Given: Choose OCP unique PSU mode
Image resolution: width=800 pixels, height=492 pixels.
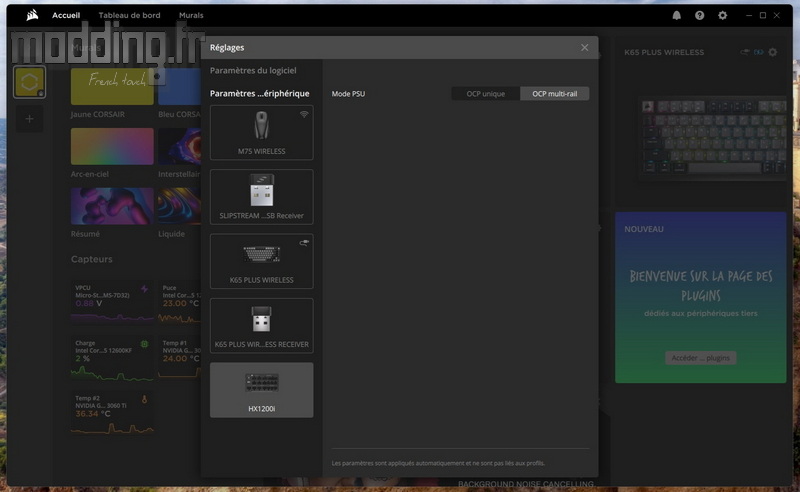Looking at the screenshot, I should [486, 93].
